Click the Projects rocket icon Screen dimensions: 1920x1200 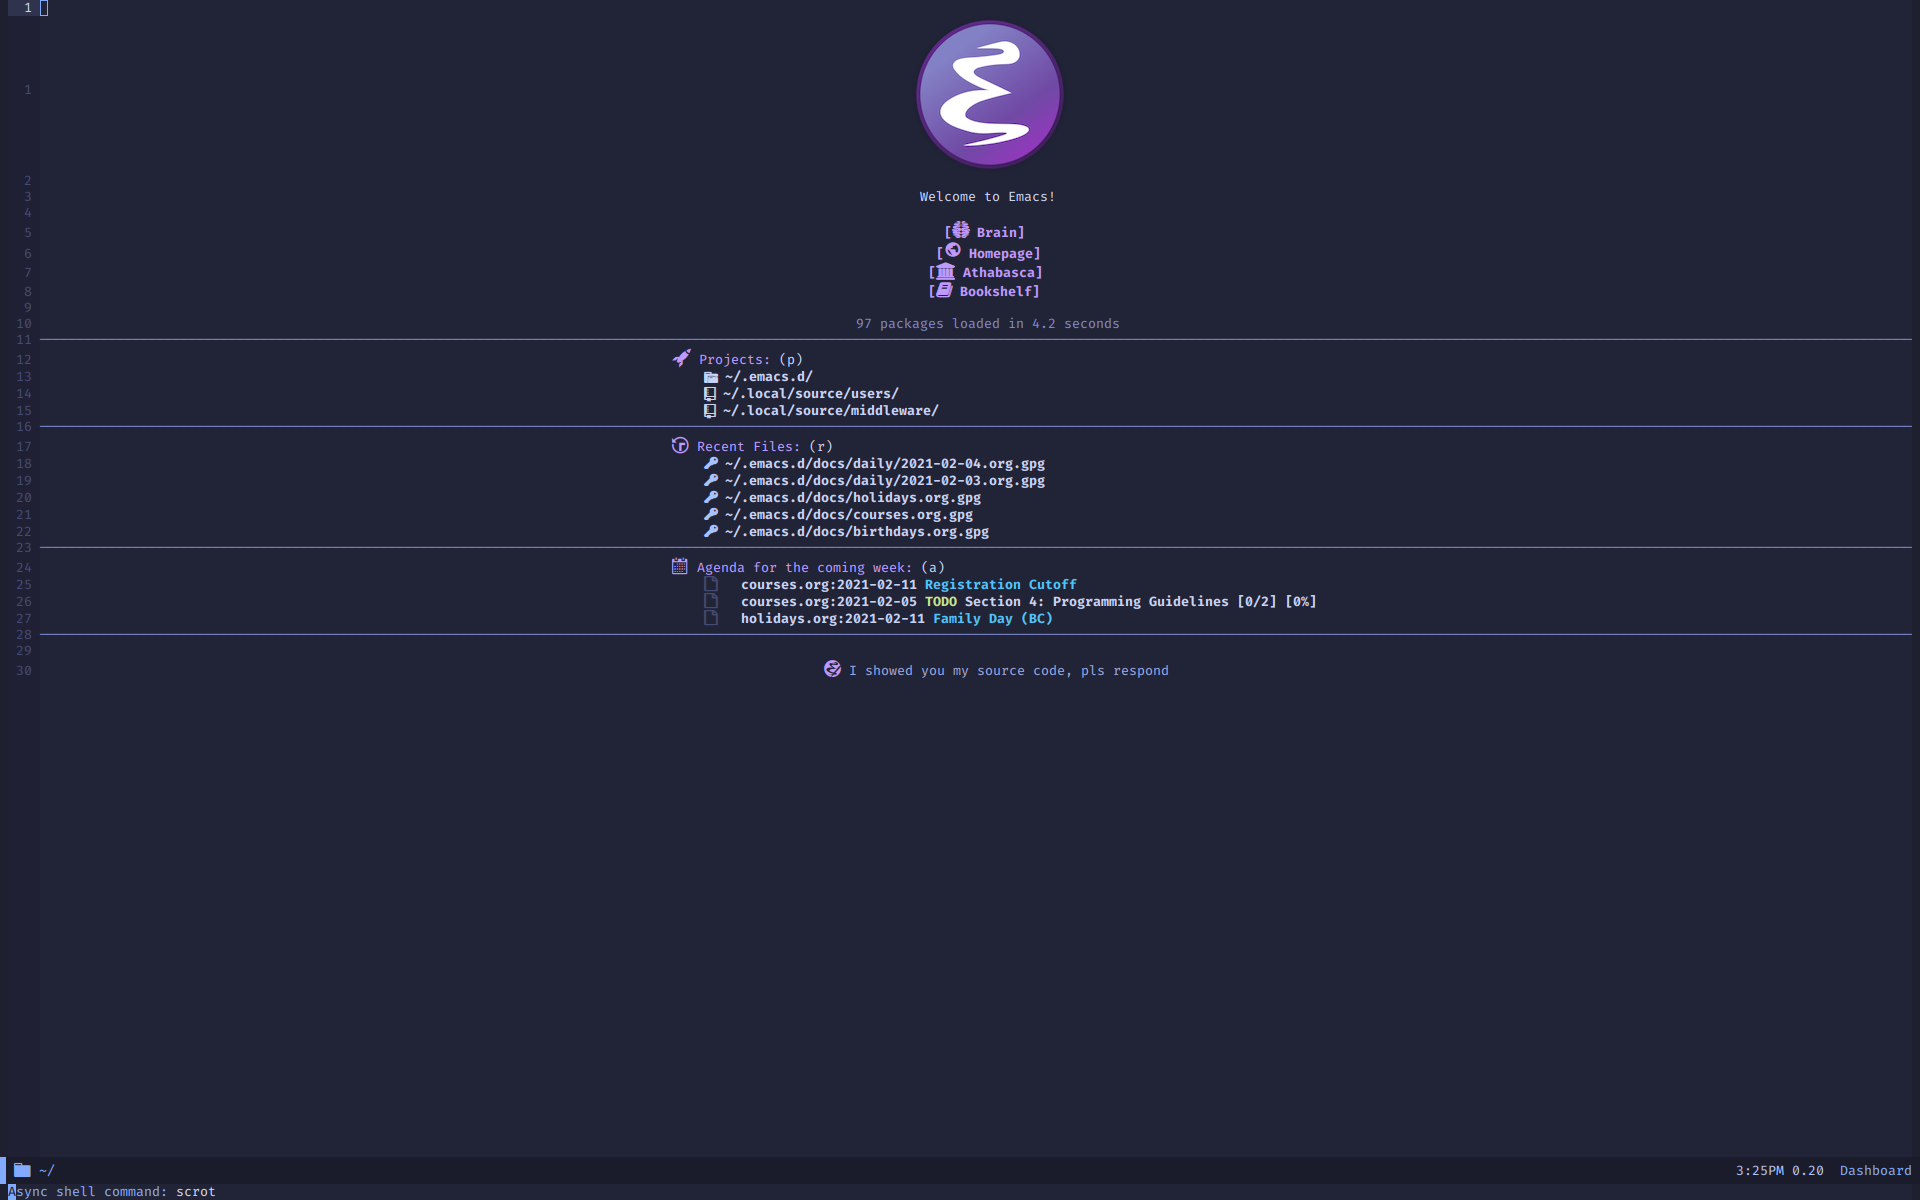tap(680, 357)
